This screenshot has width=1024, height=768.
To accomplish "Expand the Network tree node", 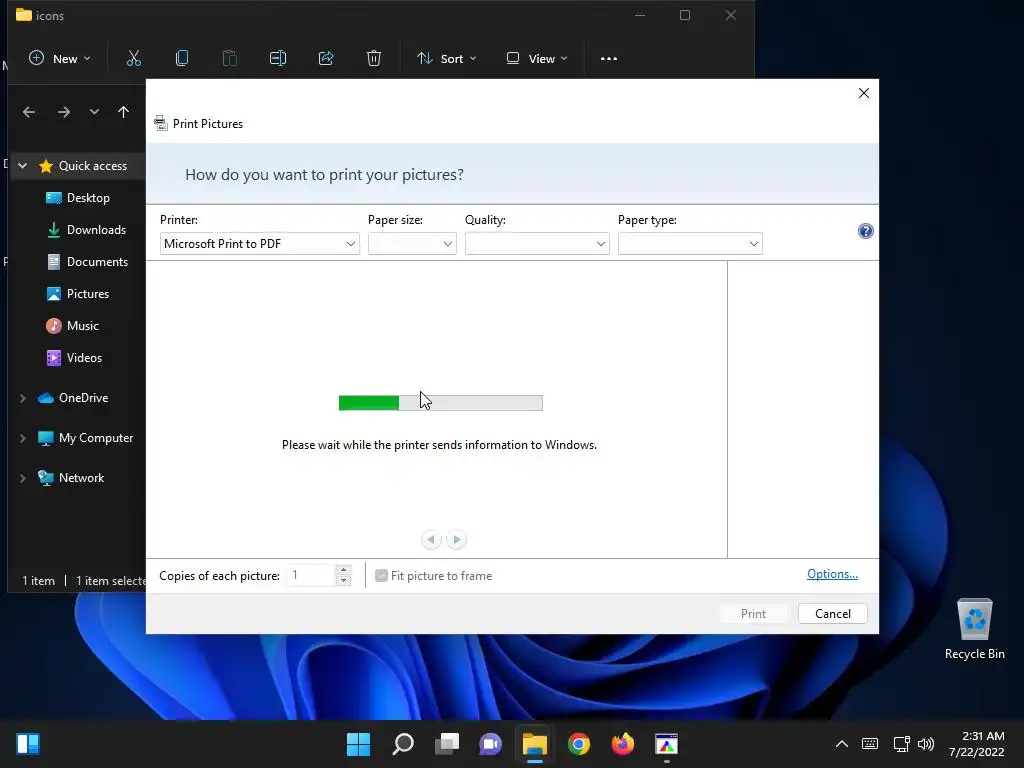I will [x=23, y=478].
